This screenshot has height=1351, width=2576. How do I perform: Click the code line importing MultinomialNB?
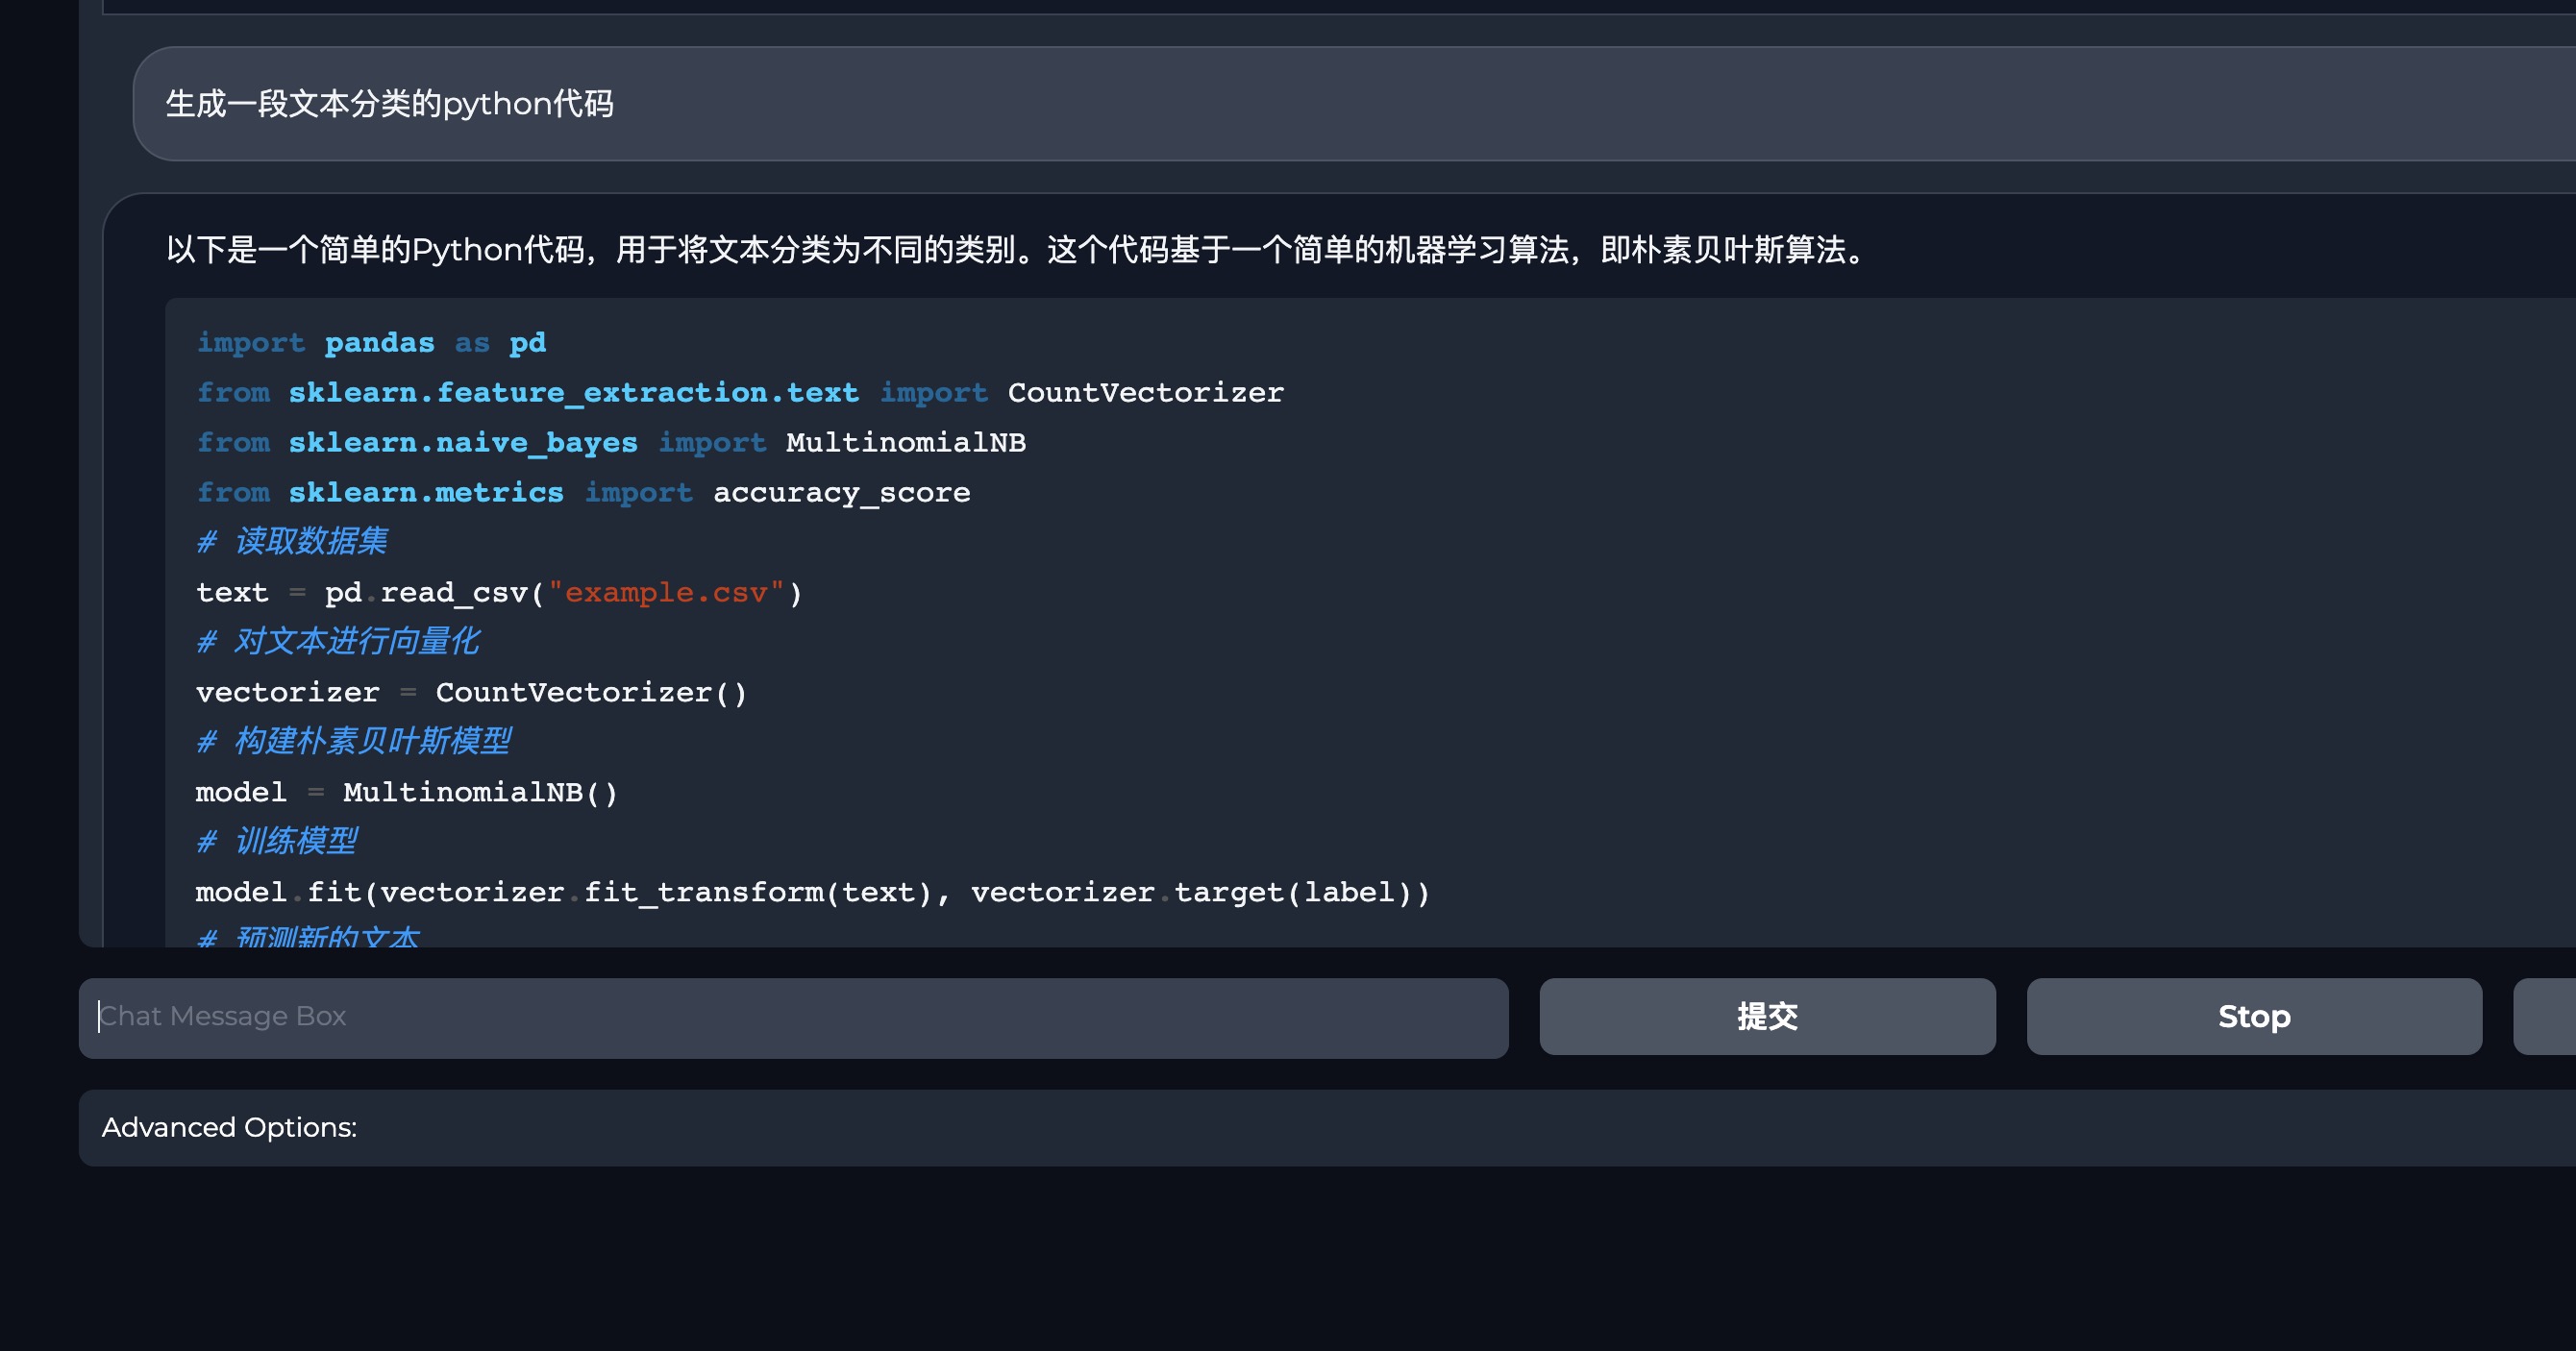pos(611,443)
